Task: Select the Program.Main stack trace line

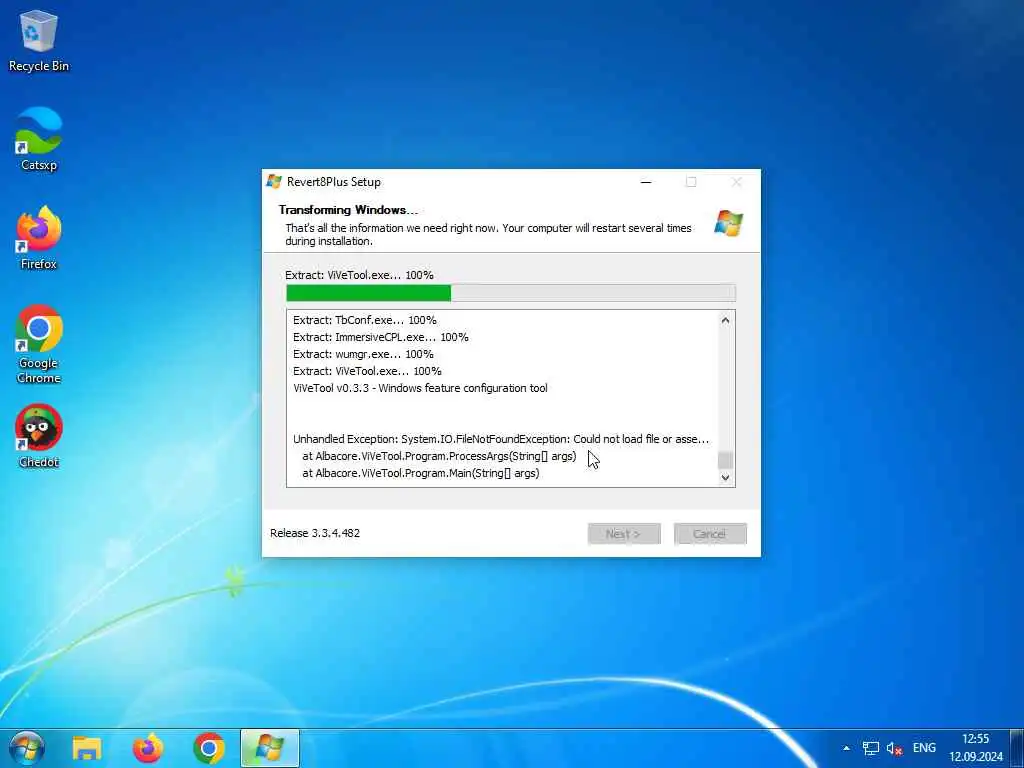Action: 421,473
